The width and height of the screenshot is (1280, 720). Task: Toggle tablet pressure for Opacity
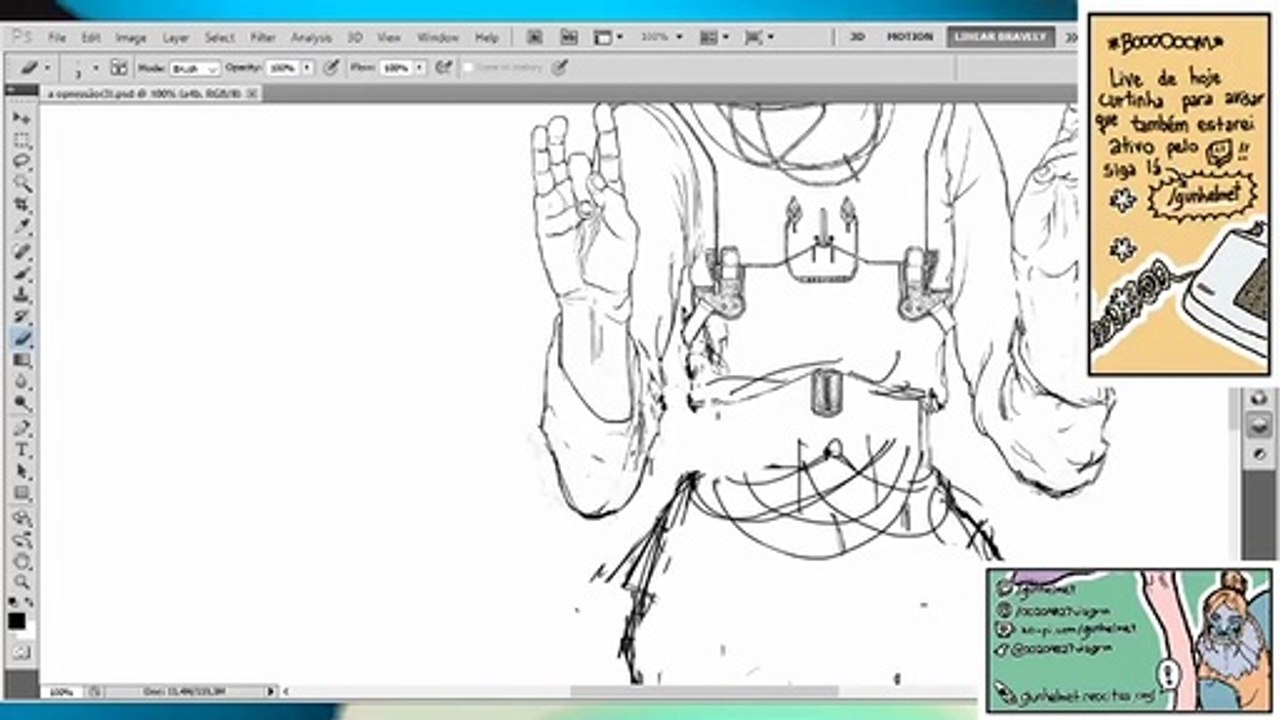click(x=331, y=68)
